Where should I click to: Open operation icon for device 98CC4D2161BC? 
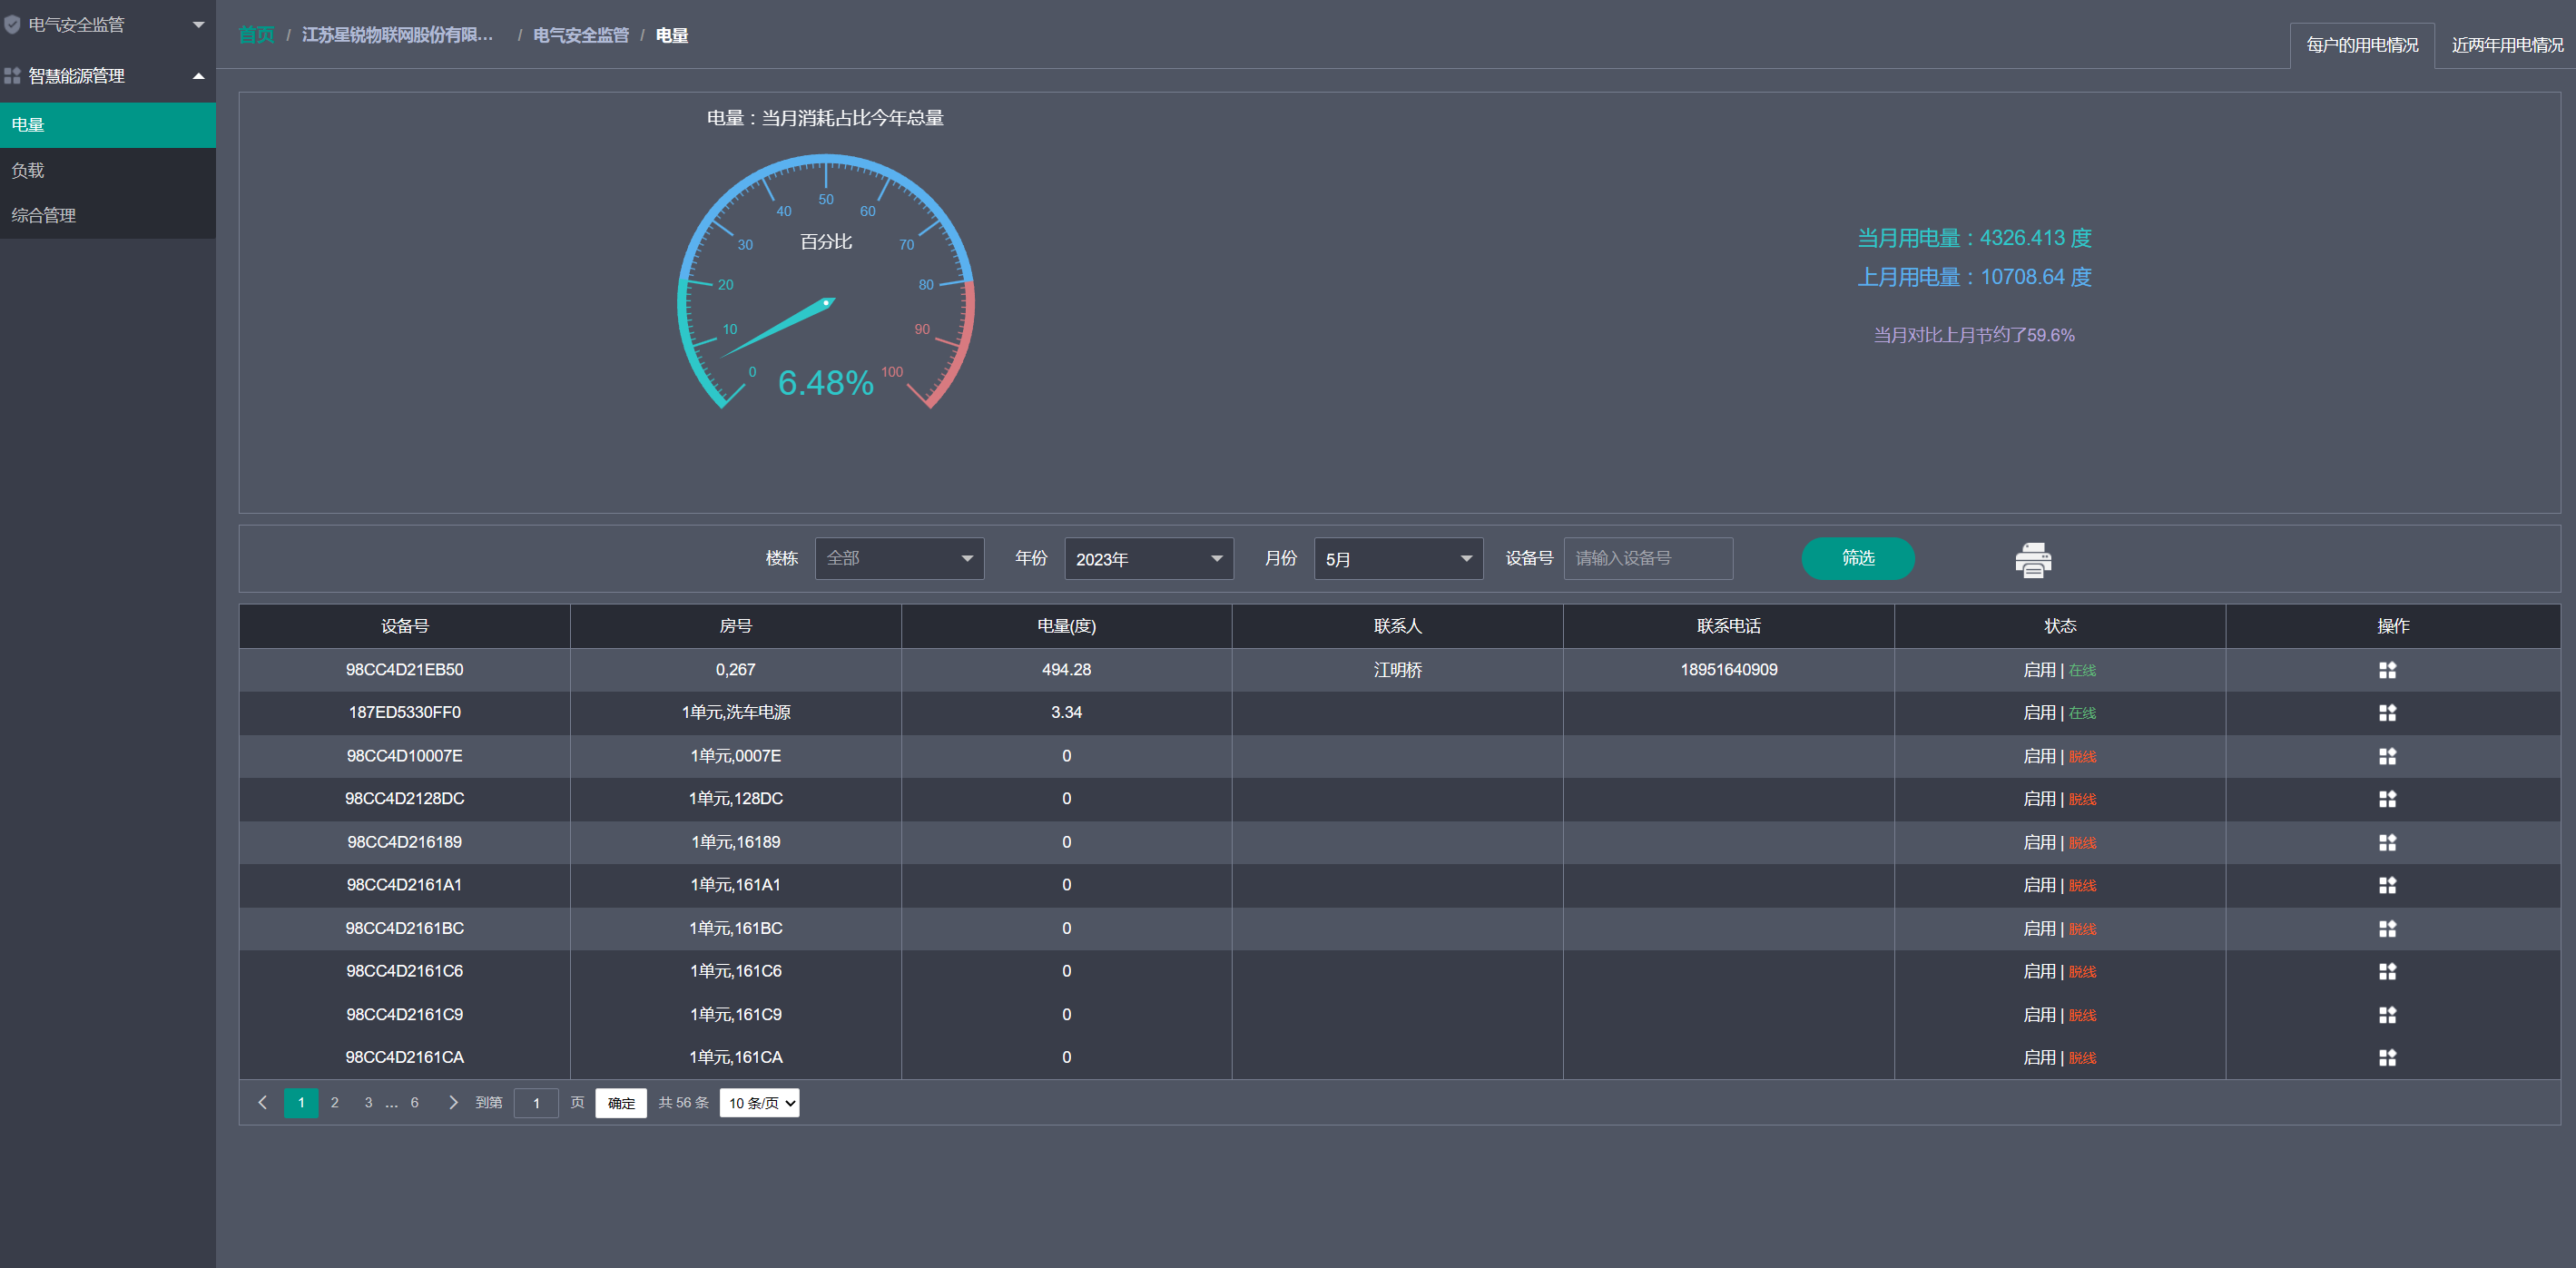coord(2387,928)
